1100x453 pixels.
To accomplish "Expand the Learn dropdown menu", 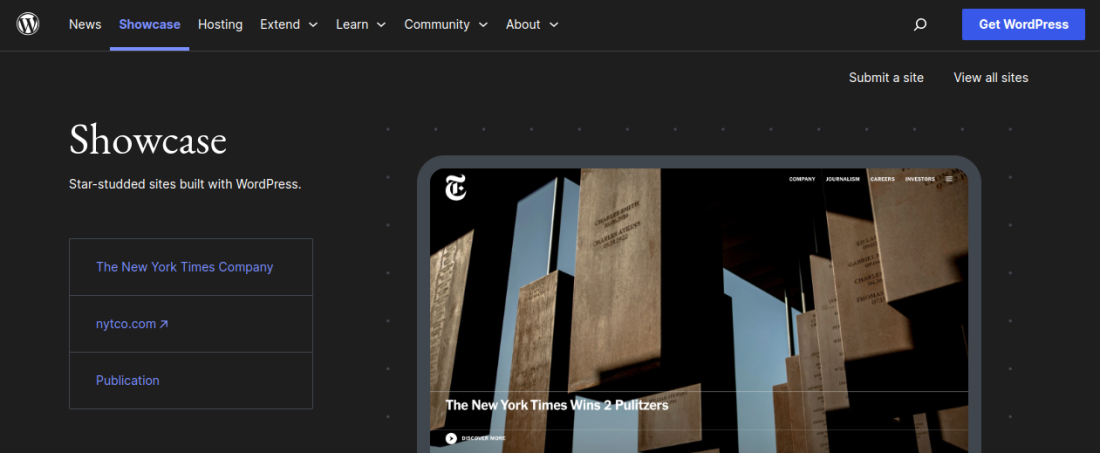I will (x=361, y=25).
